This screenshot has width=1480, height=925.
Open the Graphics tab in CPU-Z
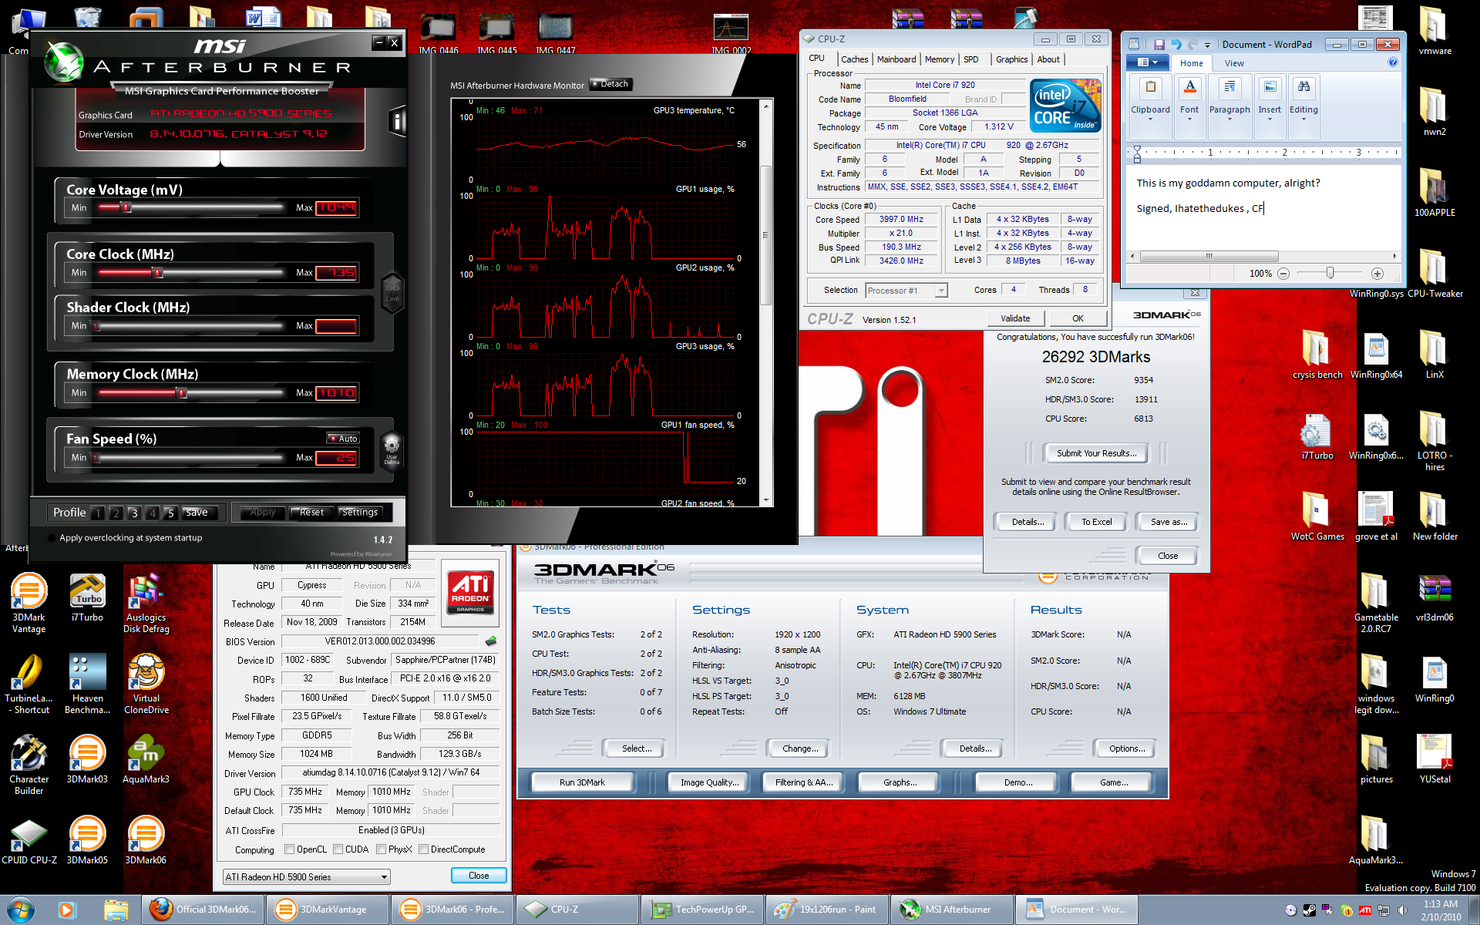pos(1011,60)
